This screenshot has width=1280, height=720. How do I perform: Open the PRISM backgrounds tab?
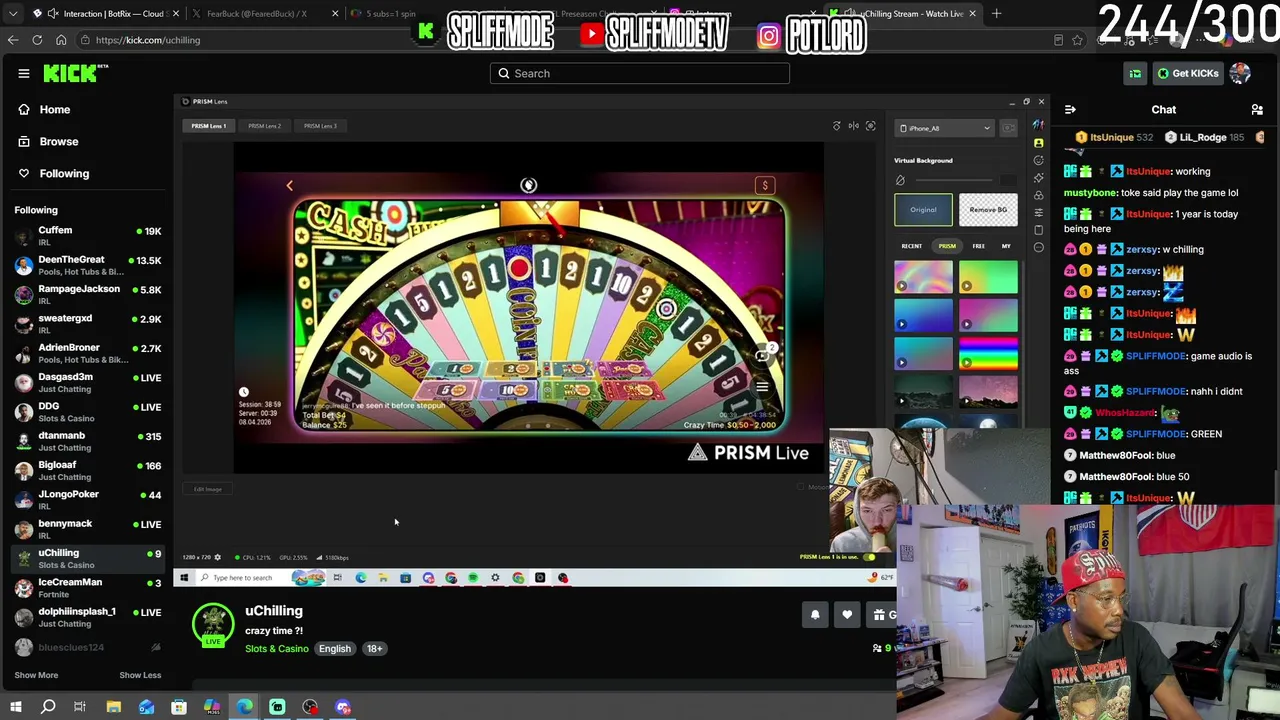click(947, 246)
